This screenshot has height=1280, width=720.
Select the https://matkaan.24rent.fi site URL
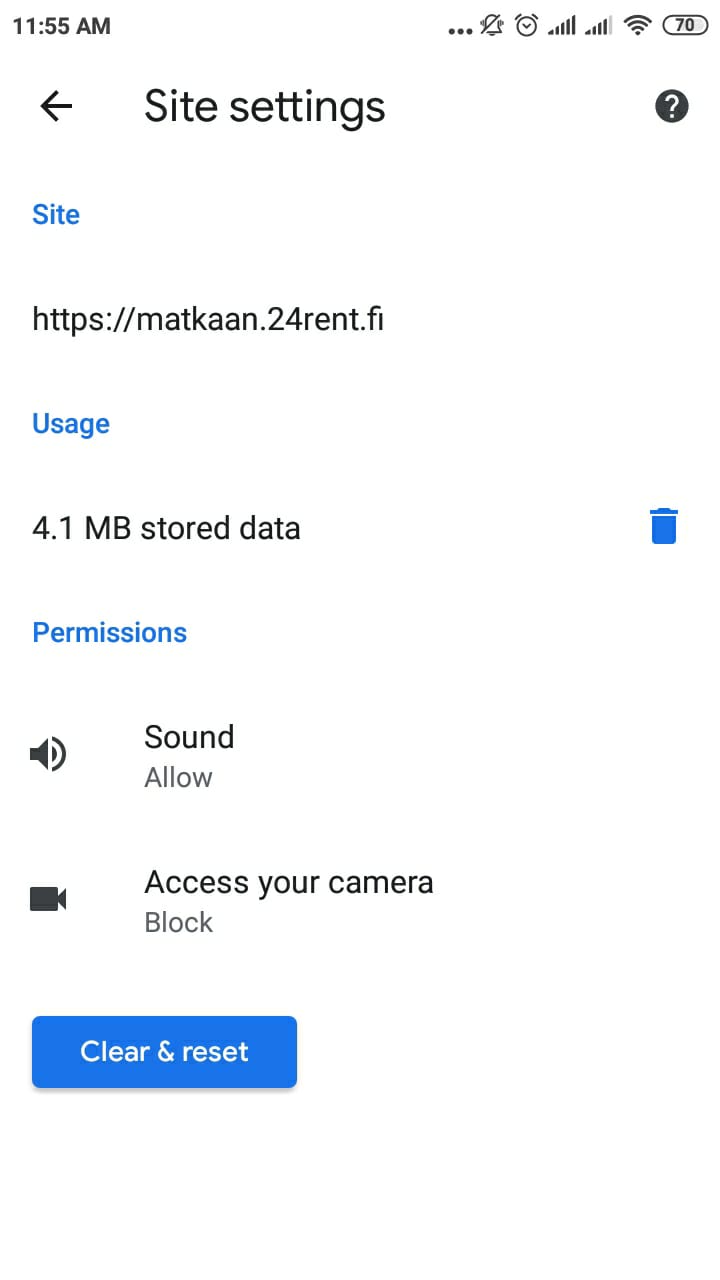[208, 319]
